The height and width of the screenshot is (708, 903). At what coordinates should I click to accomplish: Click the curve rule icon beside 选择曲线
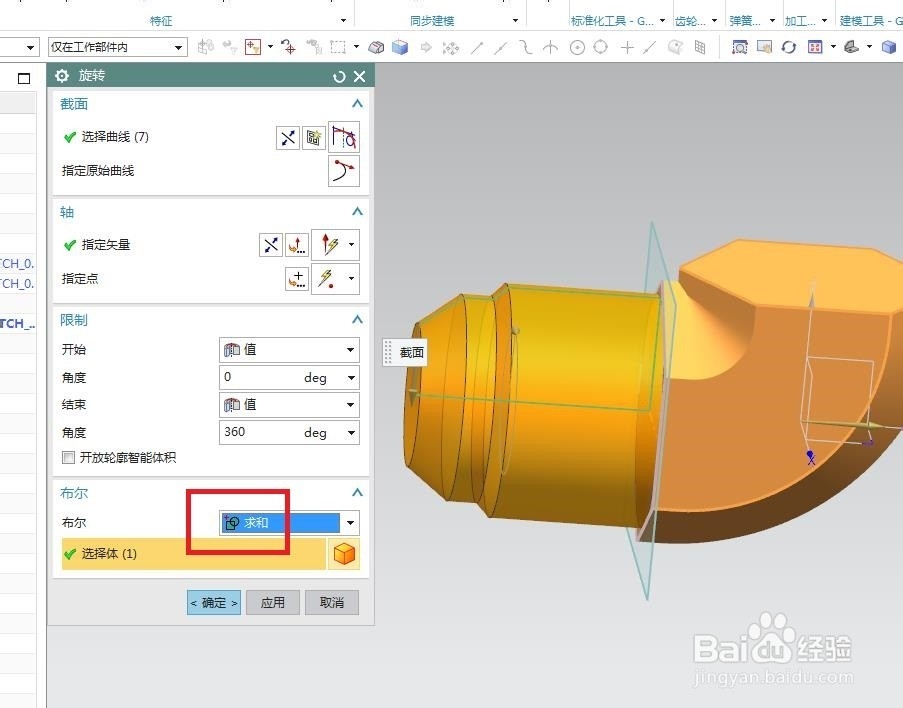(343, 136)
